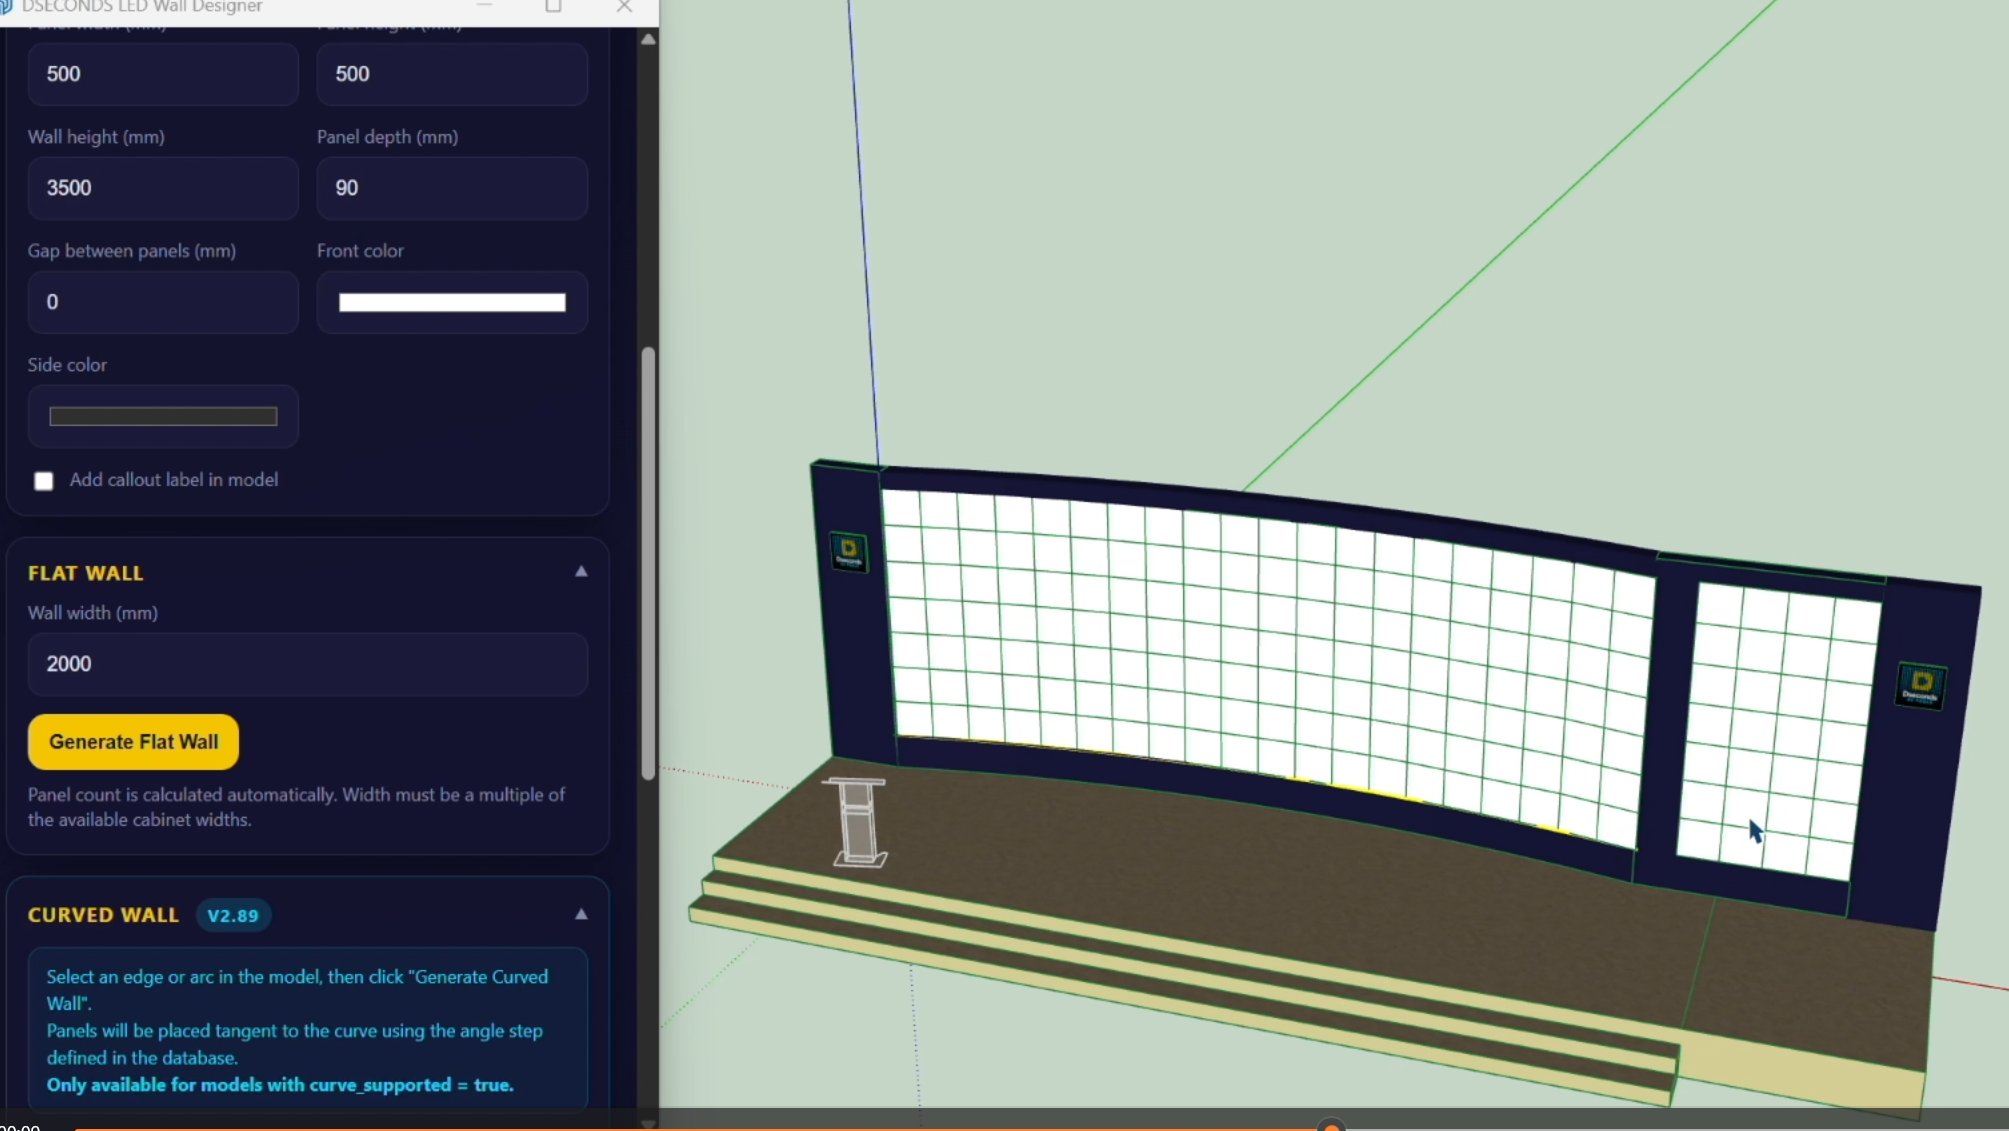
Task: Select the transparent podium on stage
Action: click(x=857, y=821)
